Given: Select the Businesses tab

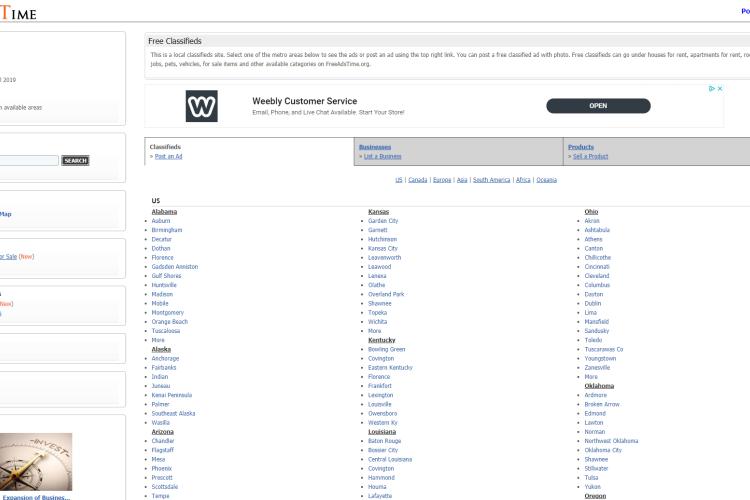Looking at the screenshot, I should [375, 147].
